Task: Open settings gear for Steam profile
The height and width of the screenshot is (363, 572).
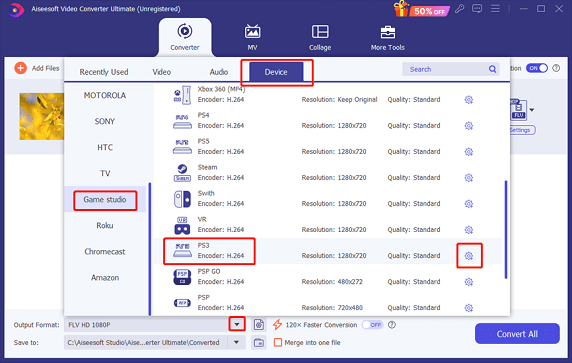Action: pyautogui.click(x=469, y=178)
